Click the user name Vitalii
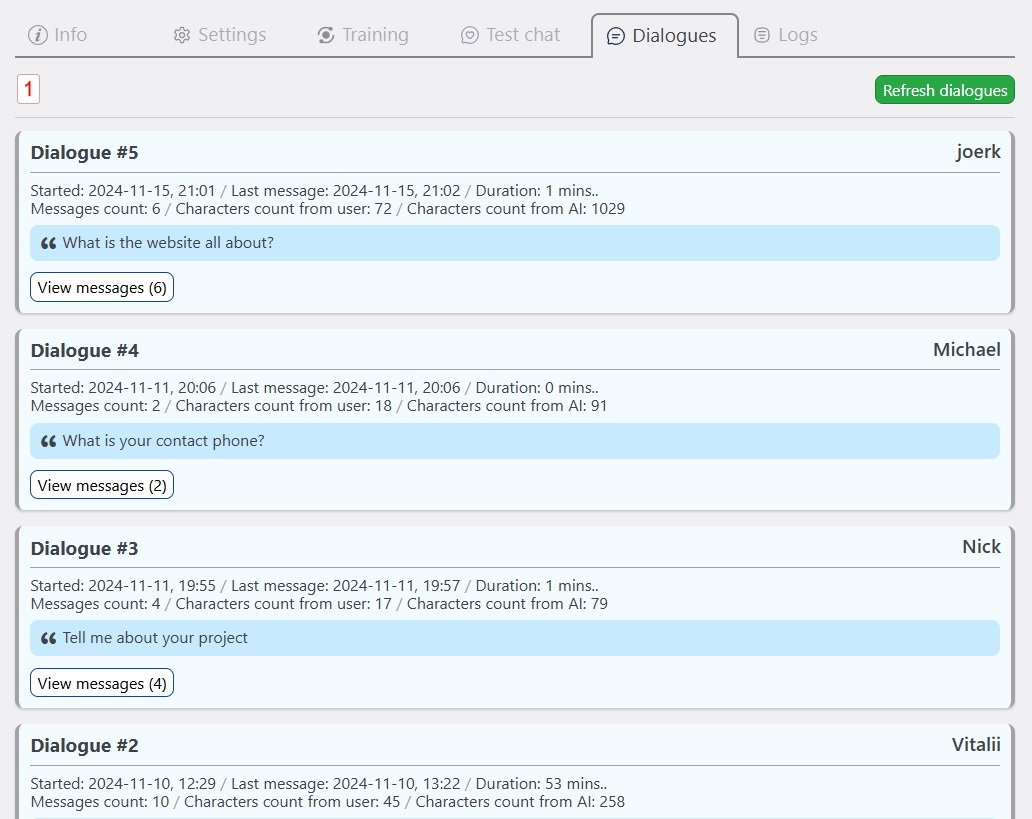This screenshot has height=819, width=1032. pos(976,745)
